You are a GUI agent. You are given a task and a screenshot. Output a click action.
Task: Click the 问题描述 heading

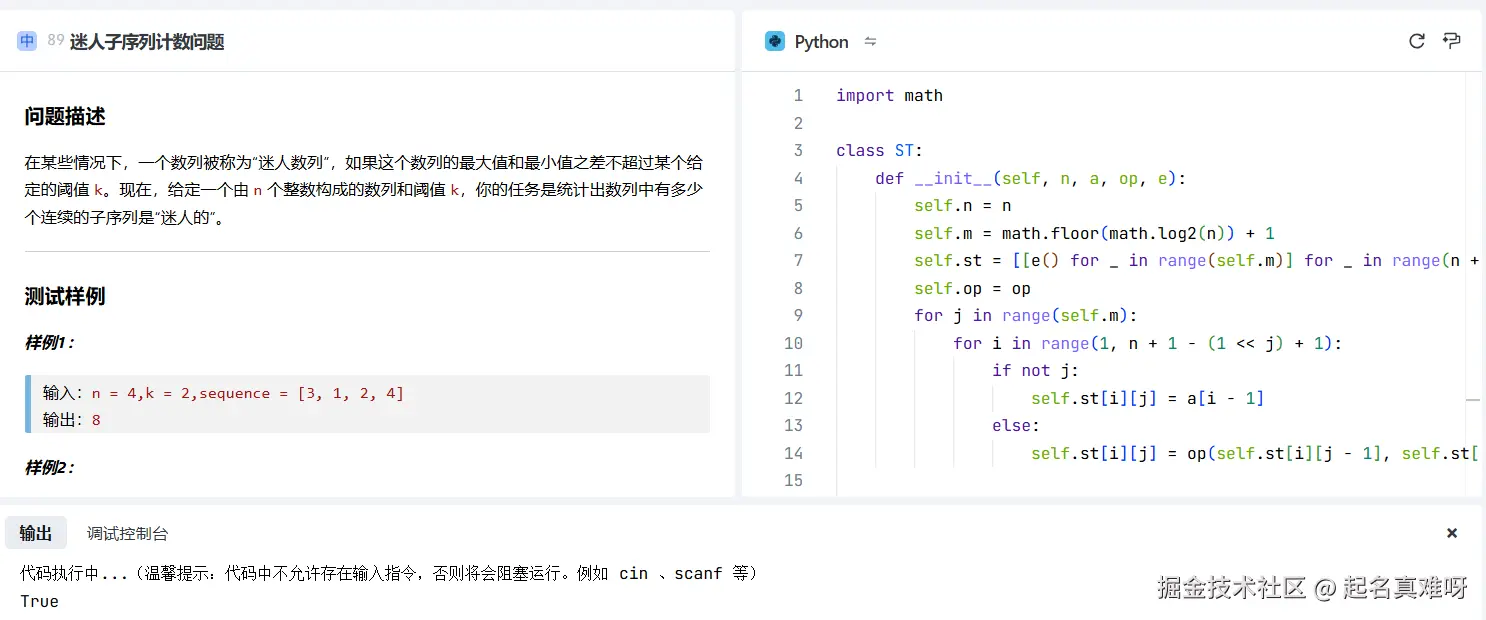coord(65,117)
